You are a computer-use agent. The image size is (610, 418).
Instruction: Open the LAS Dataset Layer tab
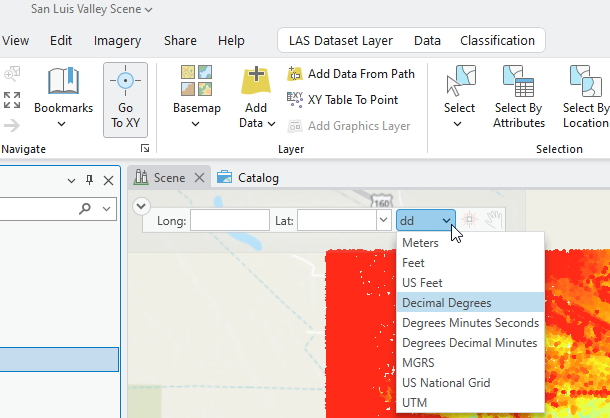(341, 40)
